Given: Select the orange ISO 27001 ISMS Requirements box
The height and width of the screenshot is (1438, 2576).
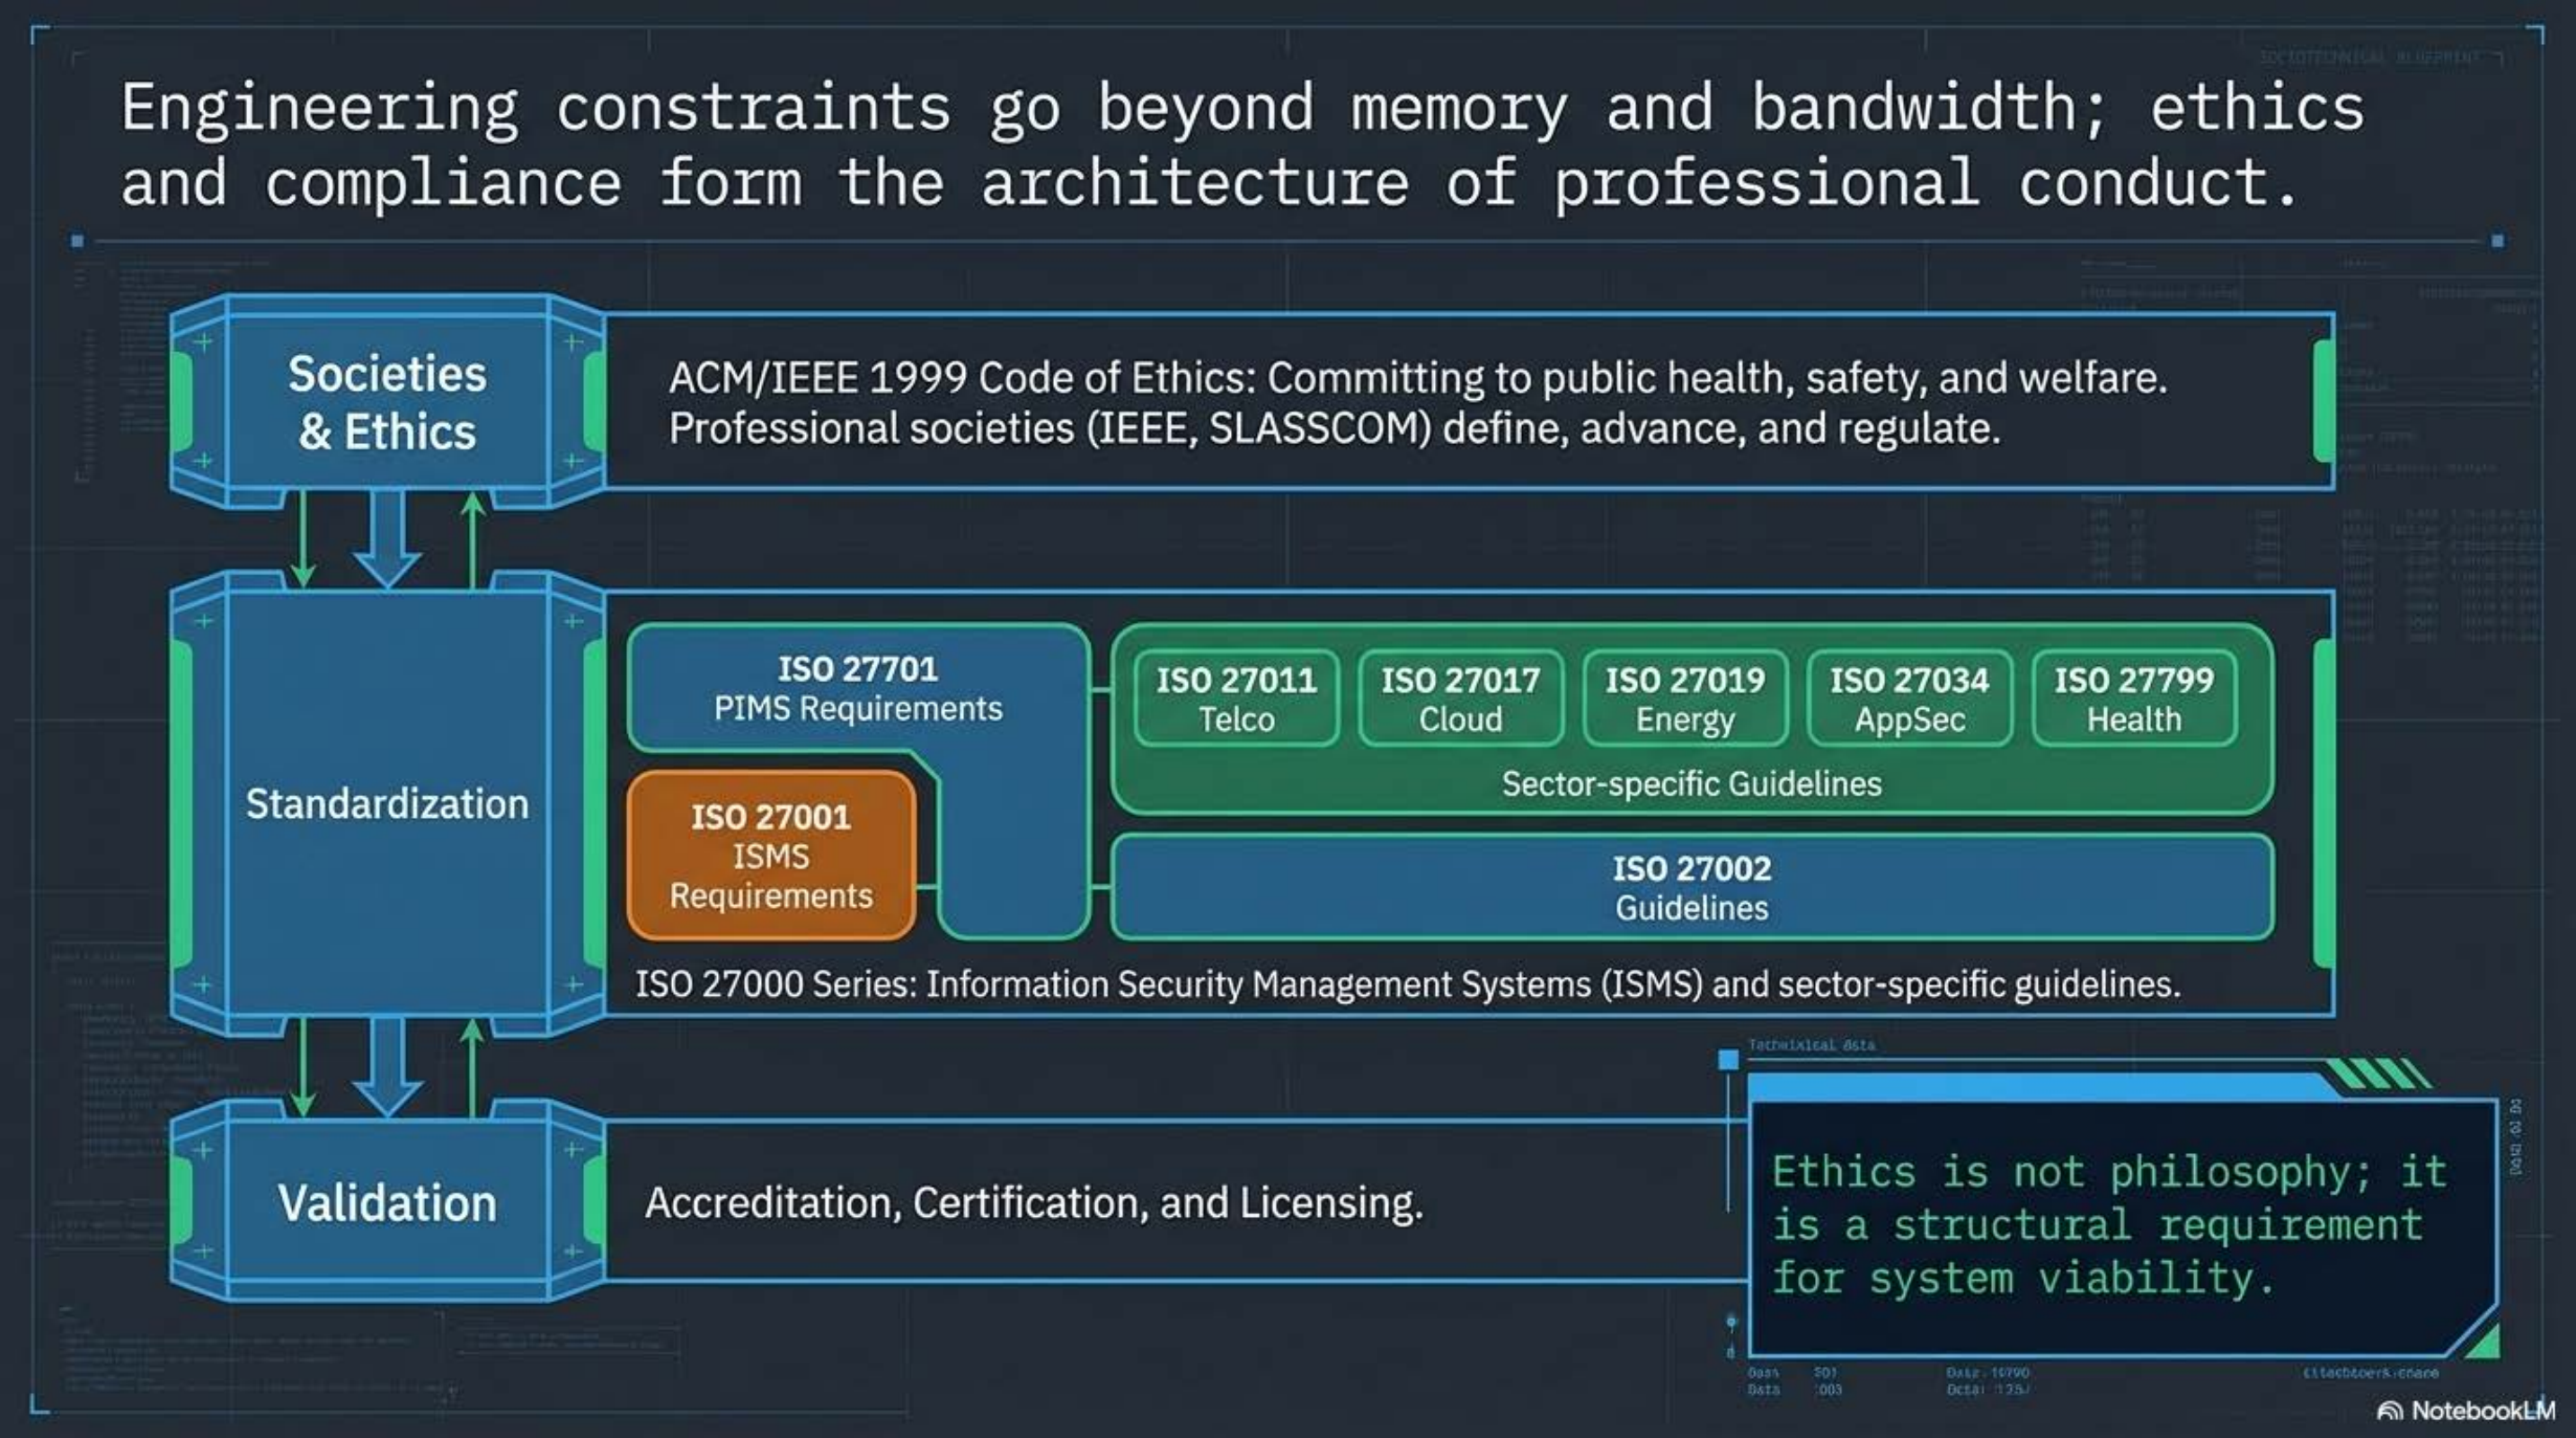Looking at the screenshot, I should [x=771, y=855].
